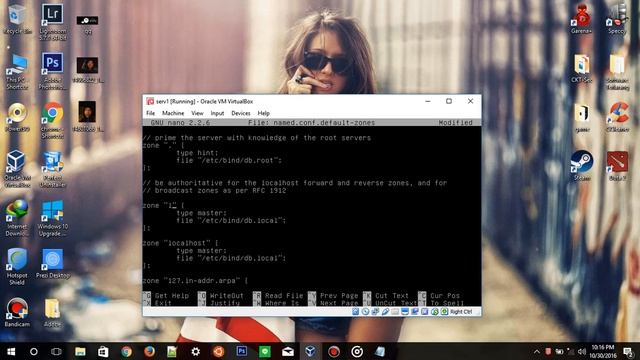Open the View menu in VirtualBox
Screen dimensions: 640x360
coord(197,113)
